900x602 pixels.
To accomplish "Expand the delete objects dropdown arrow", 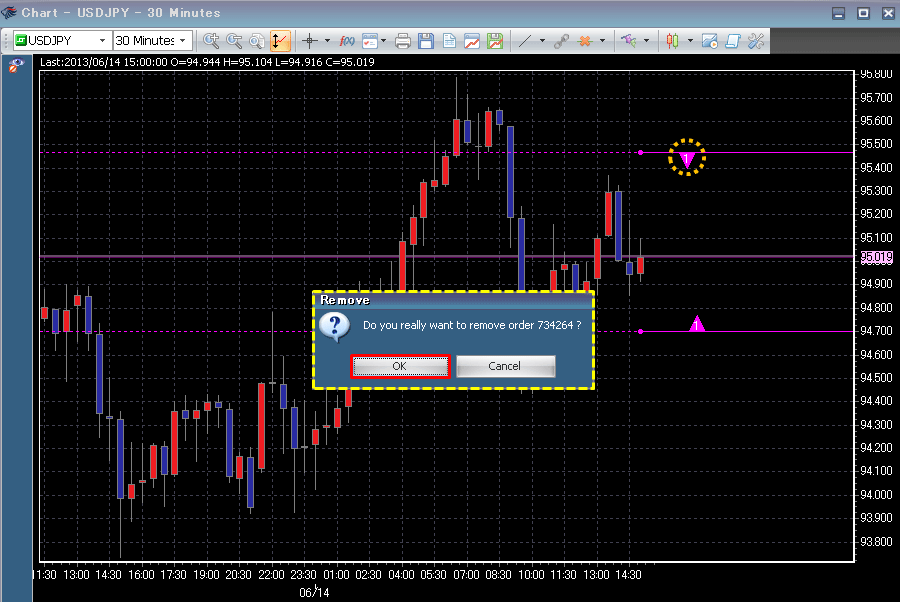I will [x=602, y=41].
